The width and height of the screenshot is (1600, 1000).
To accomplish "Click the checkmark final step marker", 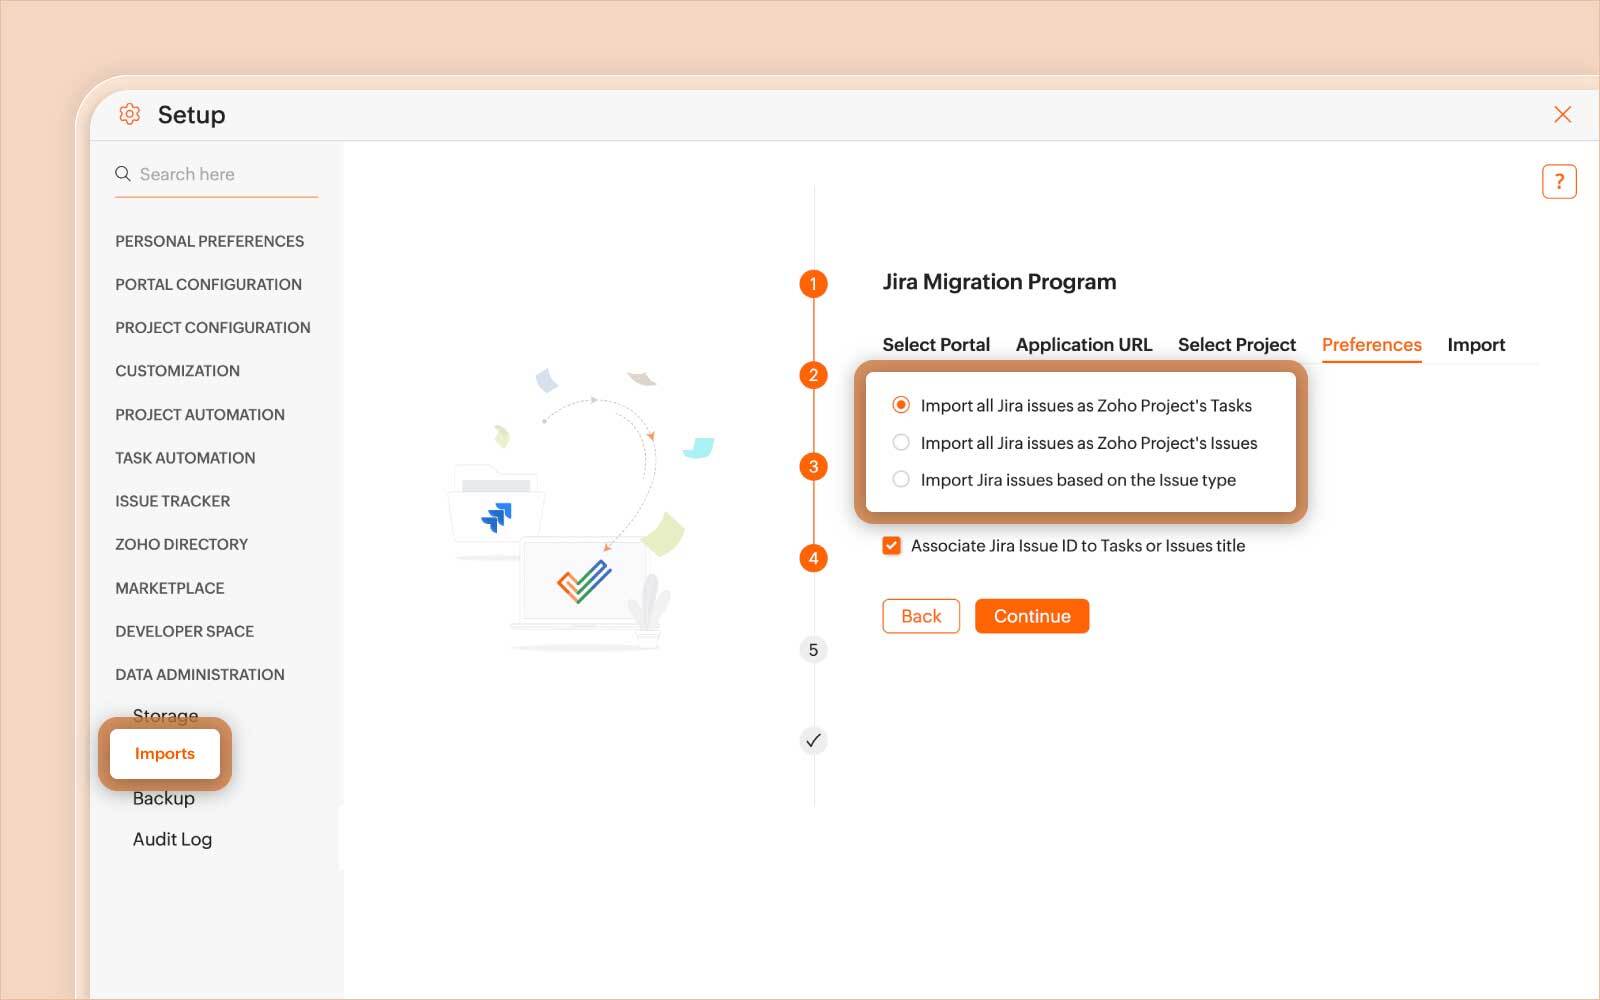I will point(813,741).
